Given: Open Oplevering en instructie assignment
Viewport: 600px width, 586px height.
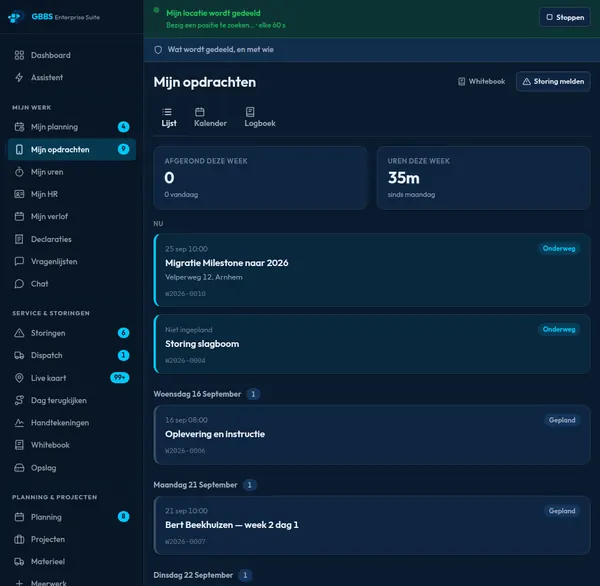Looking at the screenshot, I should (372, 435).
